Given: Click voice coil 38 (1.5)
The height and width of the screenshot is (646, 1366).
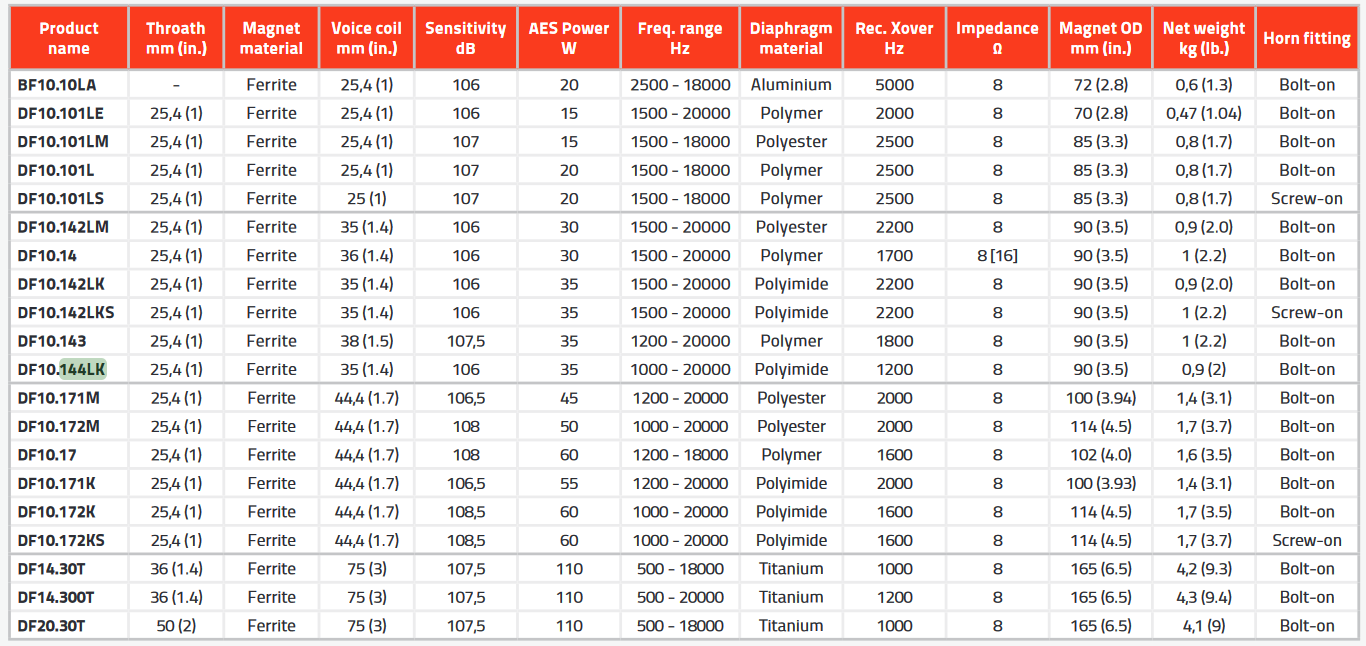Looking at the screenshot, I should (366, 341).
